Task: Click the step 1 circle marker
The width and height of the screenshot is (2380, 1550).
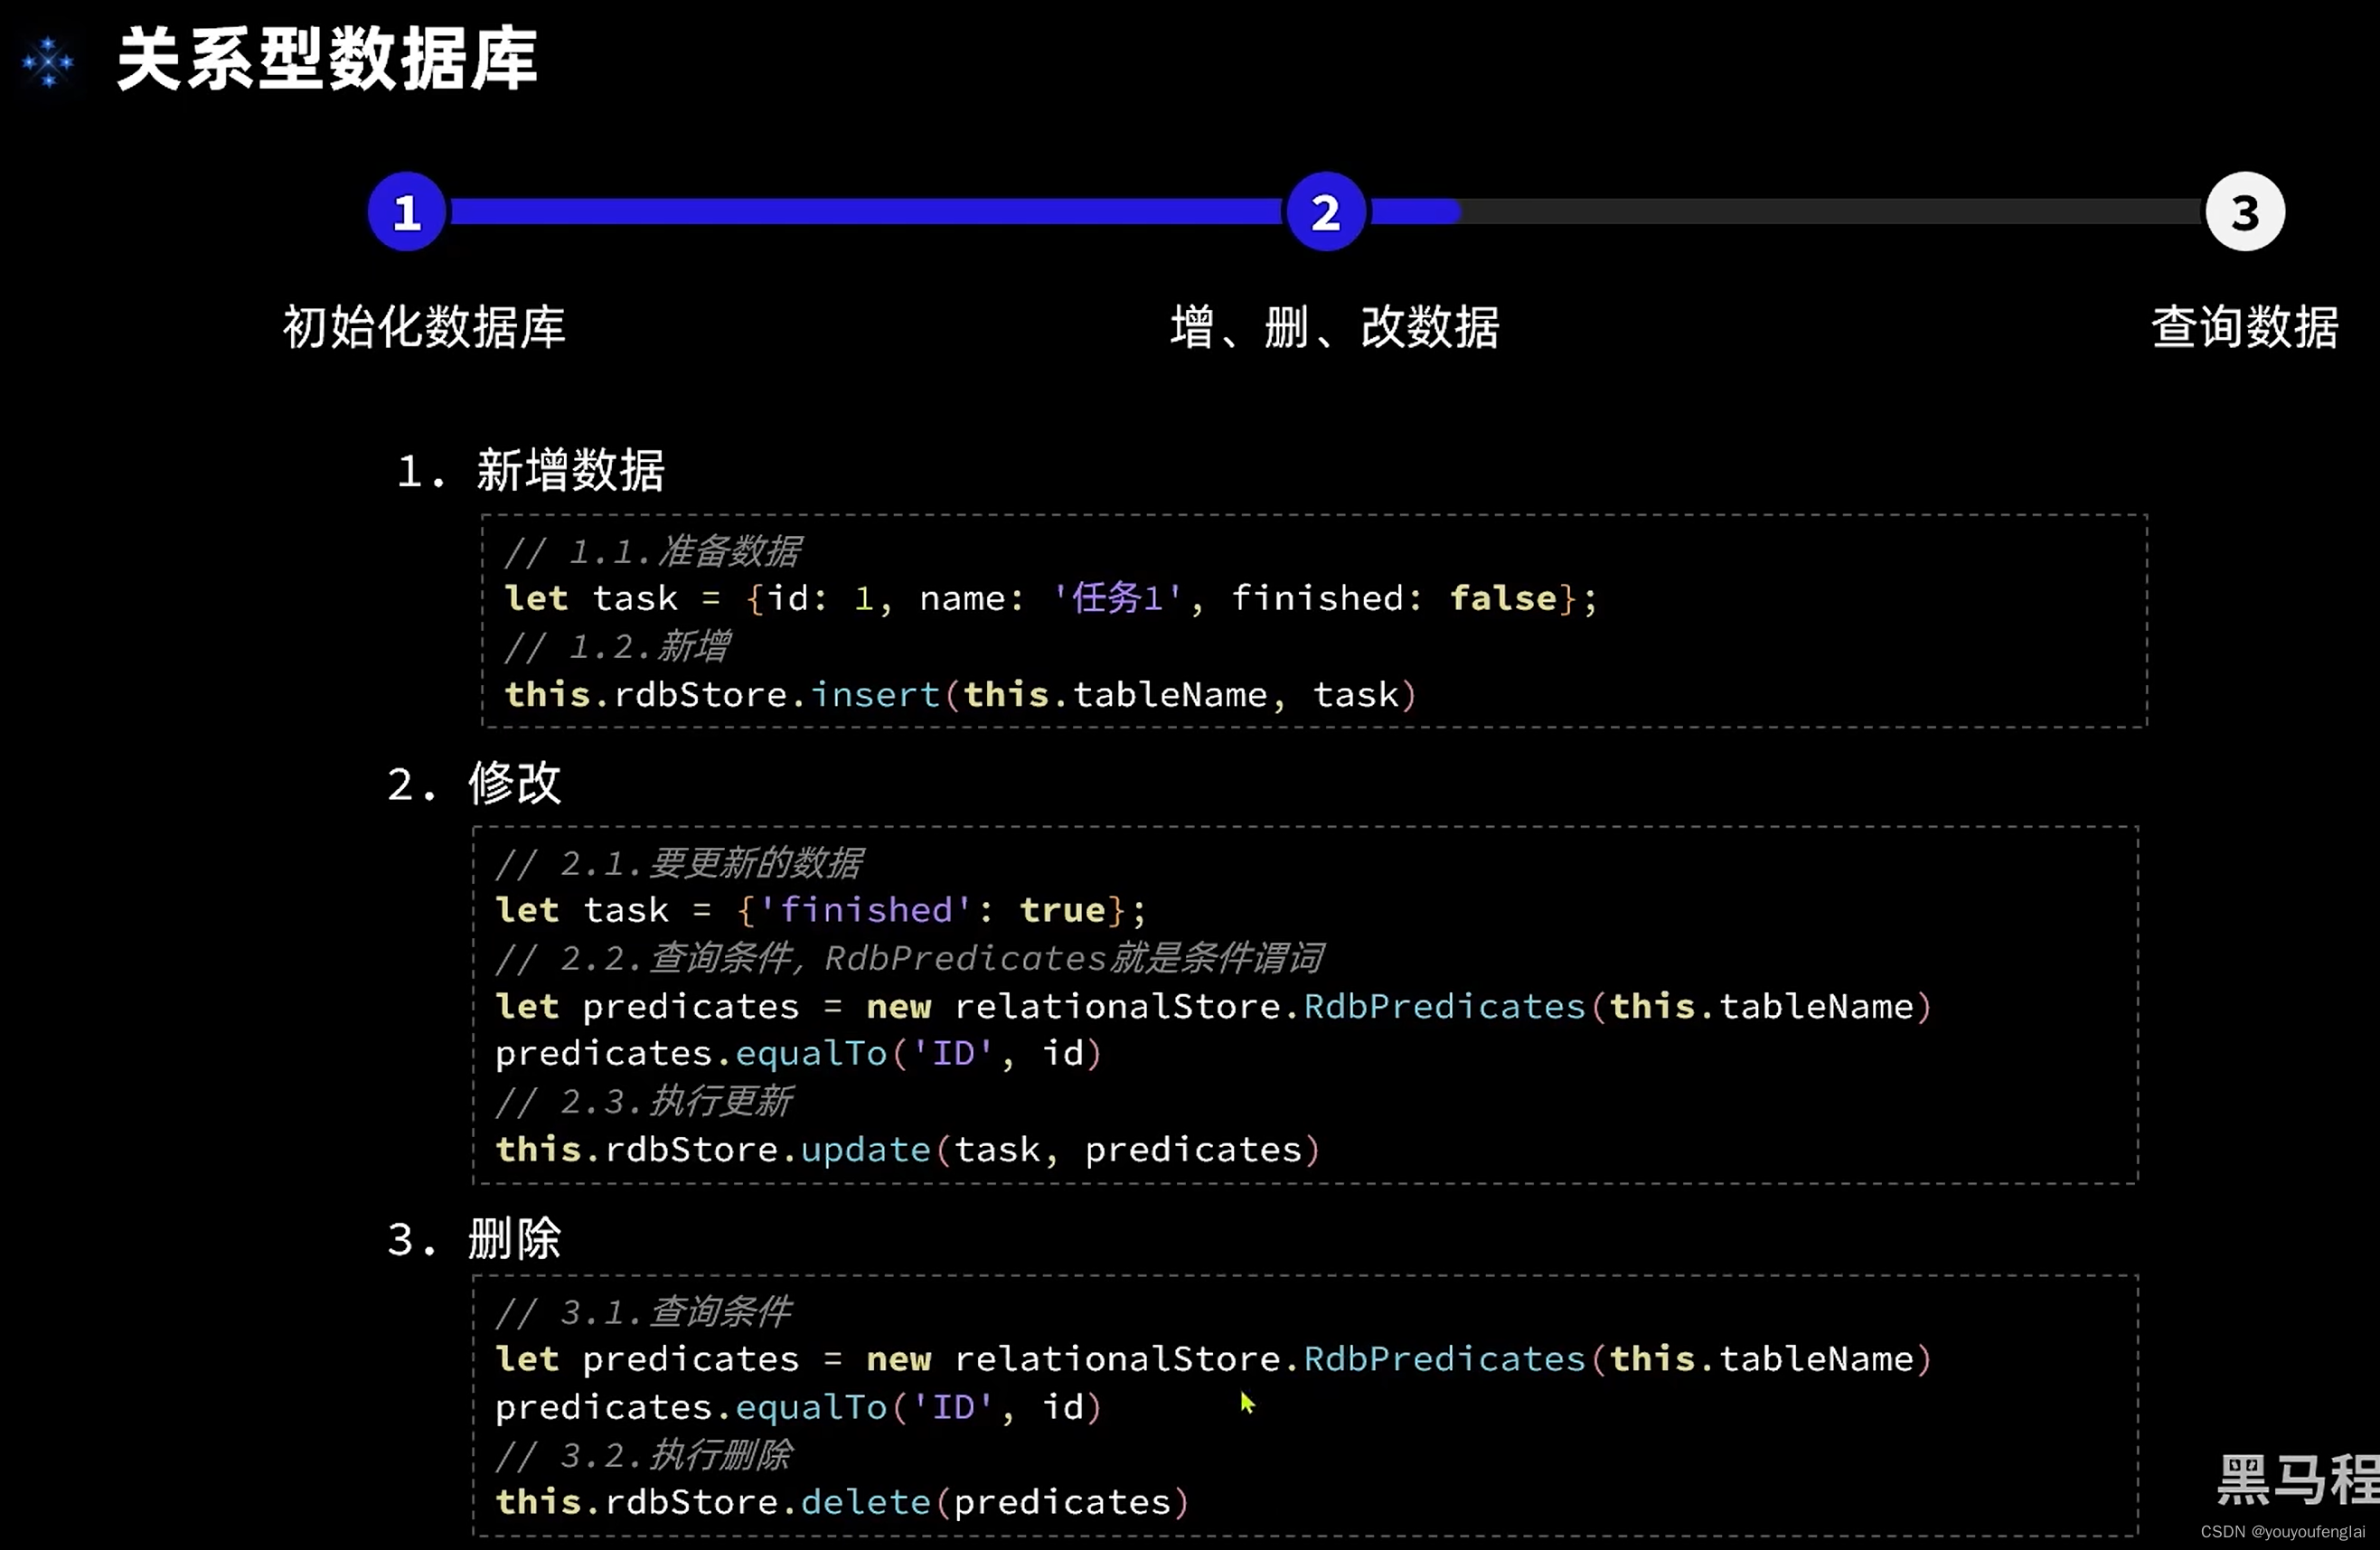Action: tap(406, 212)
